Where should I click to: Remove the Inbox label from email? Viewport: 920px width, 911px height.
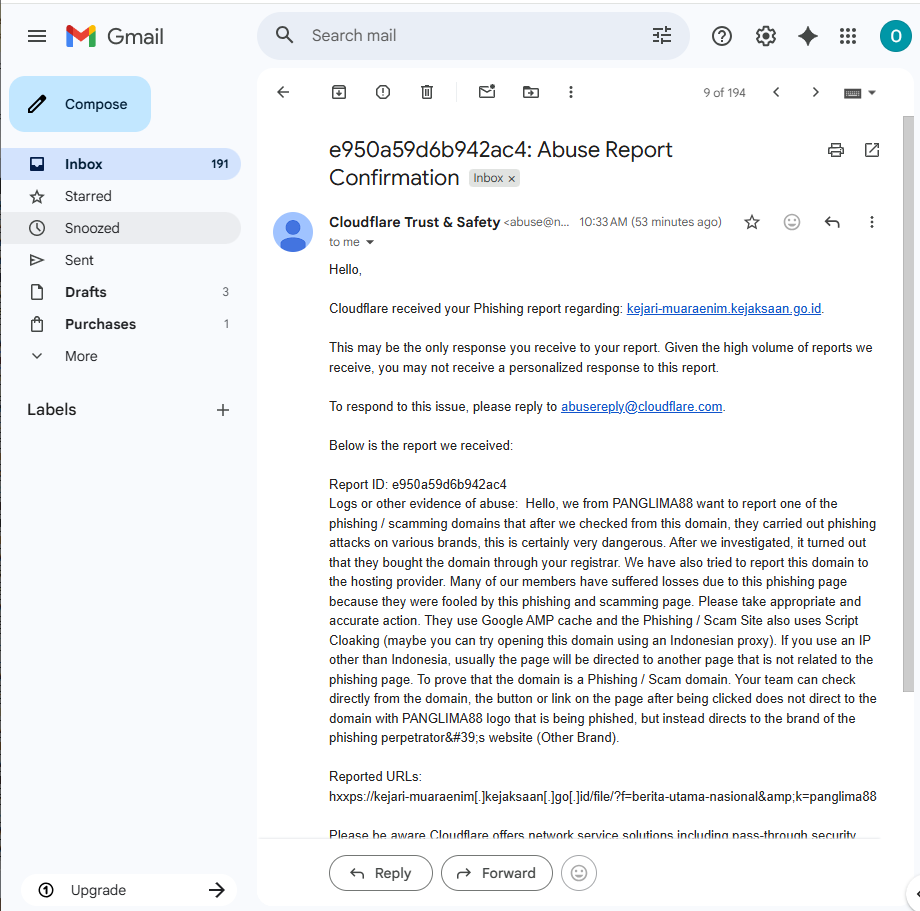(x=512, y=179)
